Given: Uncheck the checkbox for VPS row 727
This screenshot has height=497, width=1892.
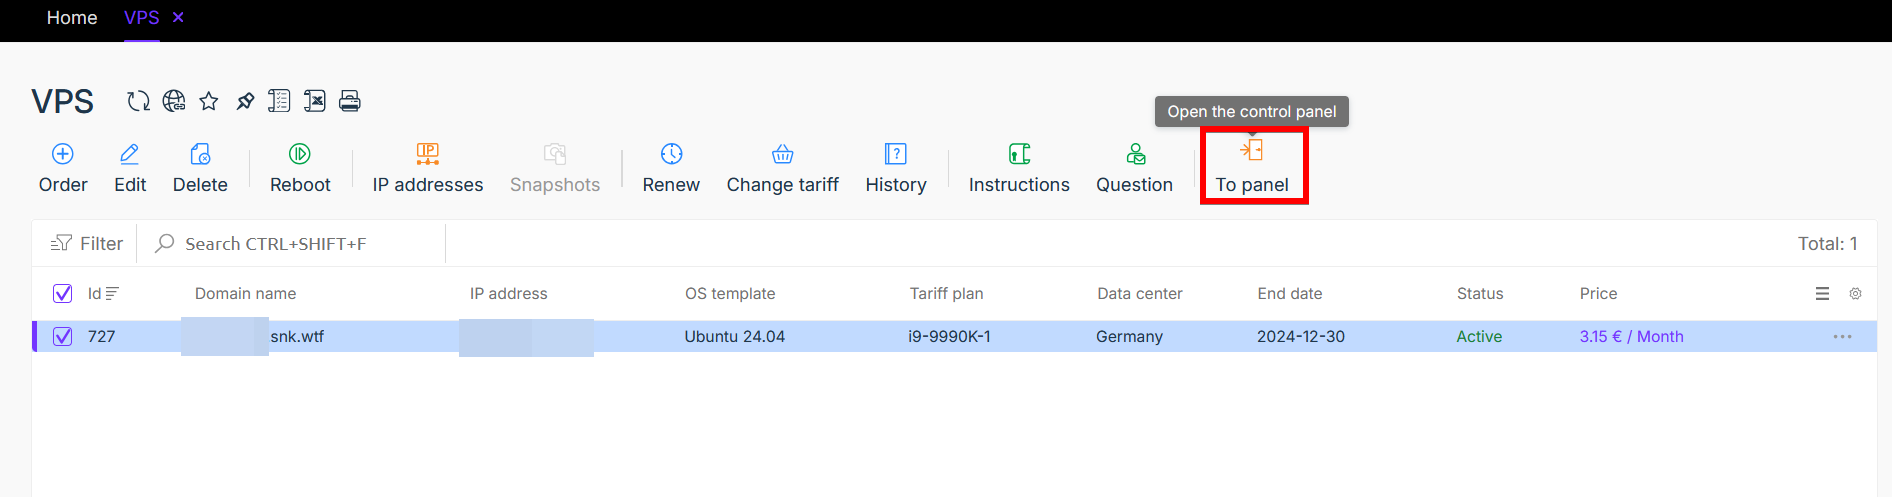Looking at the screenshot, I should coord(62,336).
